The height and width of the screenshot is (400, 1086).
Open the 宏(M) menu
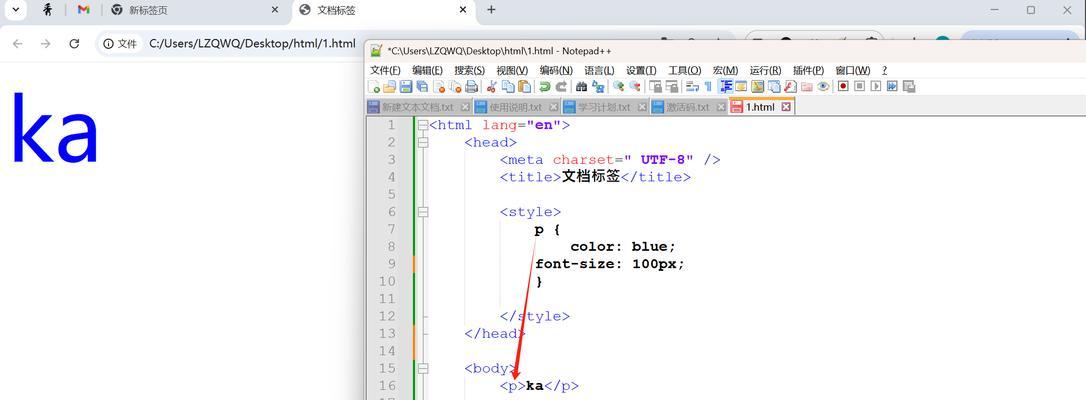pyautogui.click(x=725, y=71)
